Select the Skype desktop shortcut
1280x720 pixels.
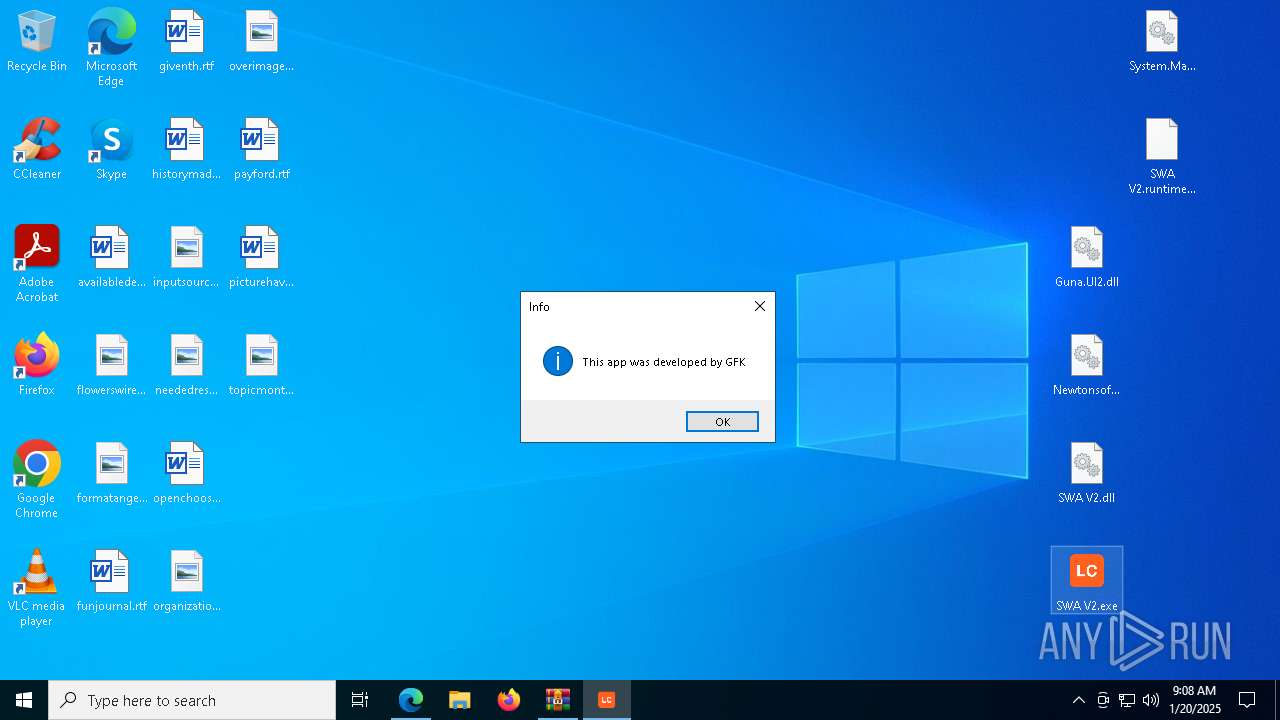click(111, 150)
